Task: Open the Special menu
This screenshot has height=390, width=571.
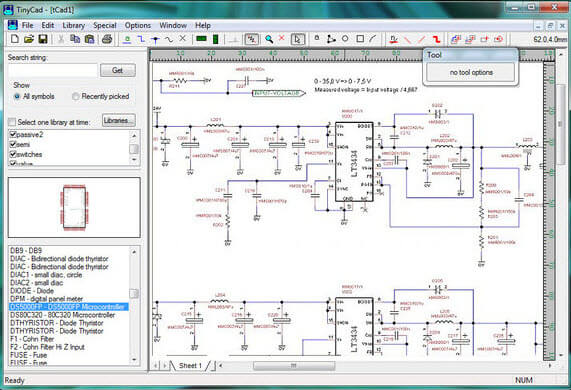Action: 105,25
